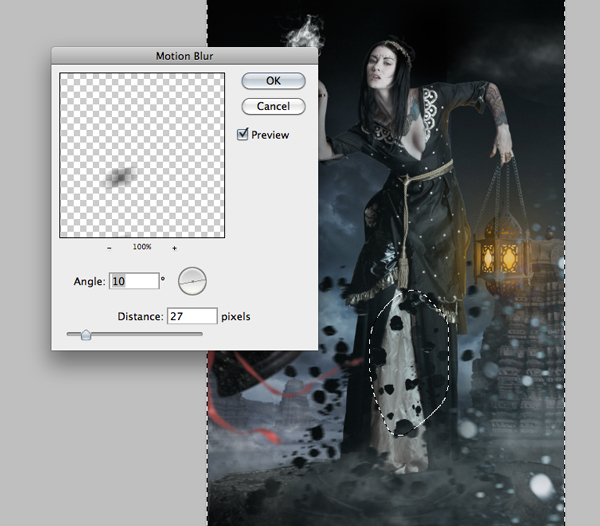The image size is (600, 526).
Task: Click the minus zoom-out icon under preview
Action: pos(109,248)
